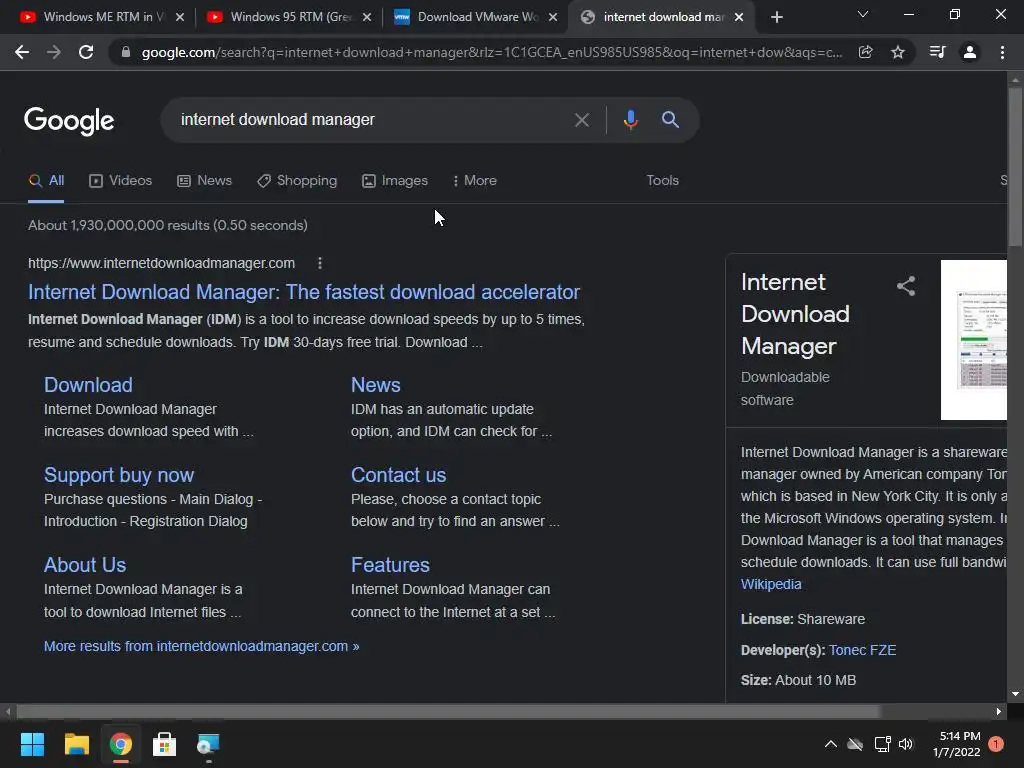
Task: Open options for the internetdownloadmanager.com result
Action: coord(319,263)
